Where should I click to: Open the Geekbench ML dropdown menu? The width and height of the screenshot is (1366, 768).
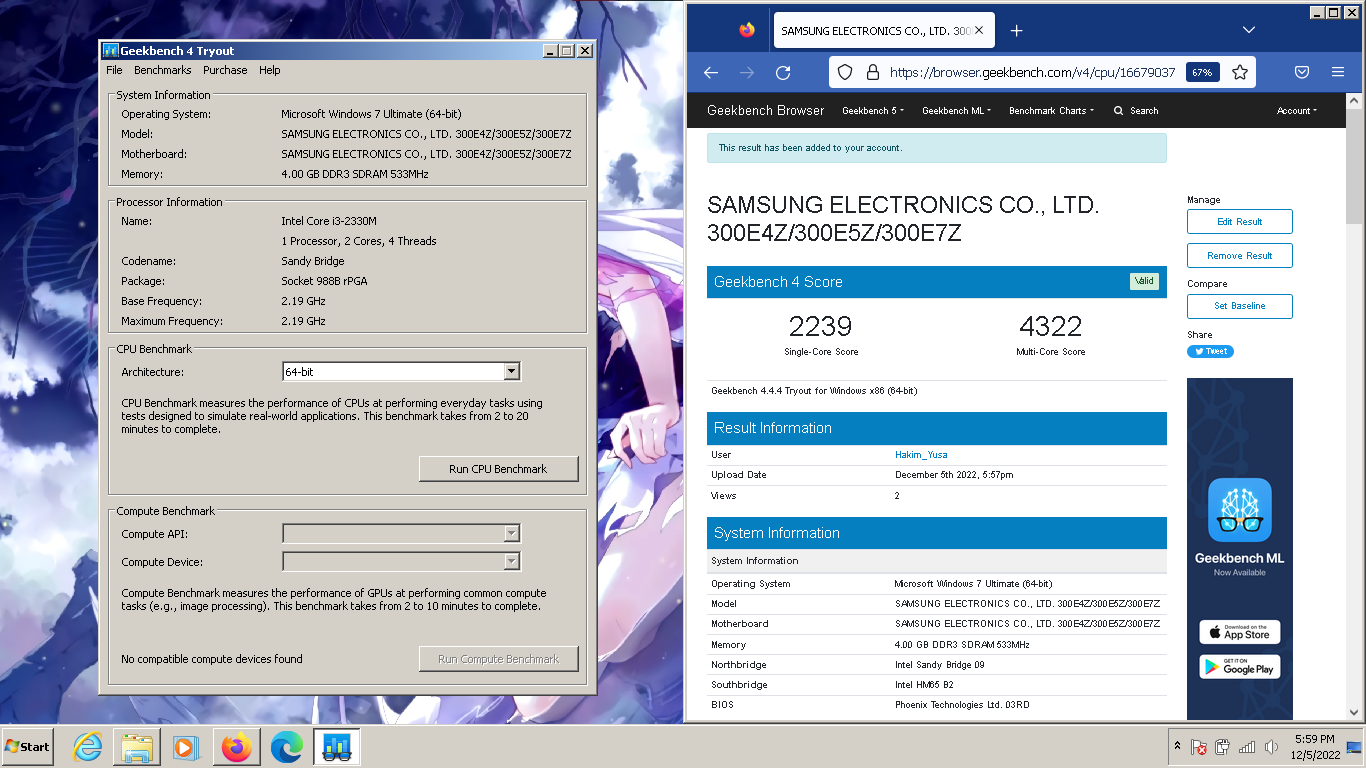(x=956, y=111)
